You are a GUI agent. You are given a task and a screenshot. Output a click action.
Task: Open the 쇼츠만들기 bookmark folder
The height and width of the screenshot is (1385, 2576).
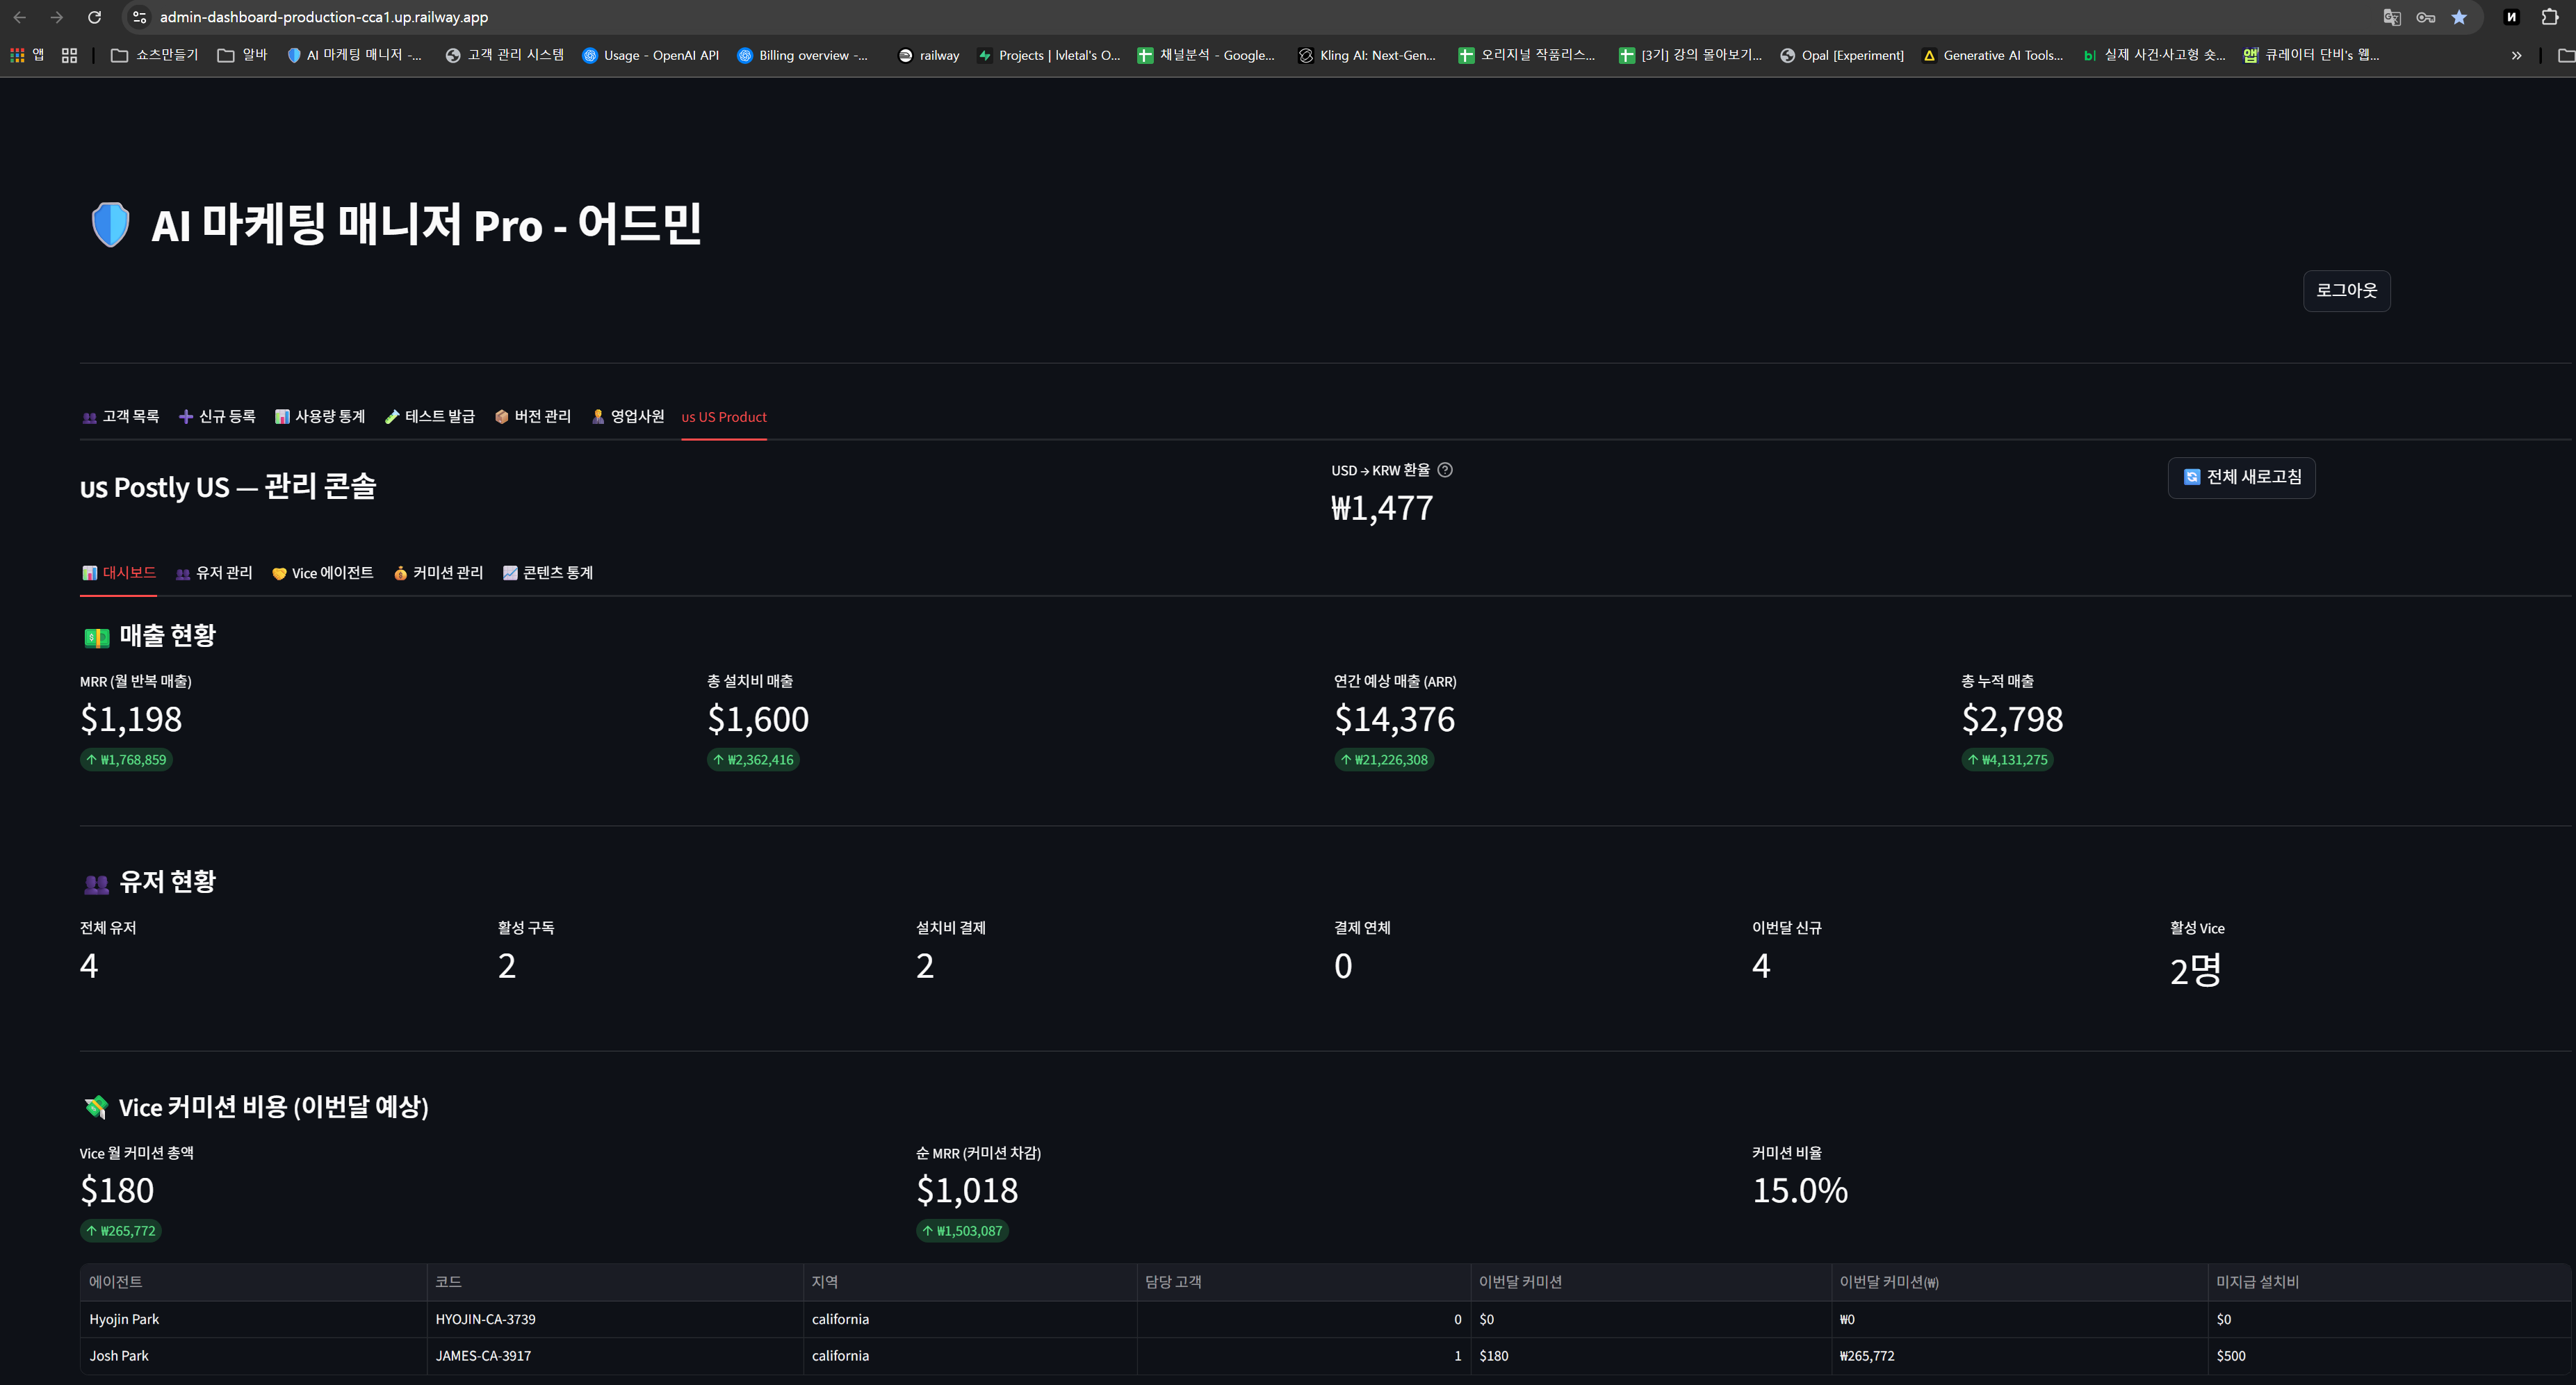(x=154, y=55)
